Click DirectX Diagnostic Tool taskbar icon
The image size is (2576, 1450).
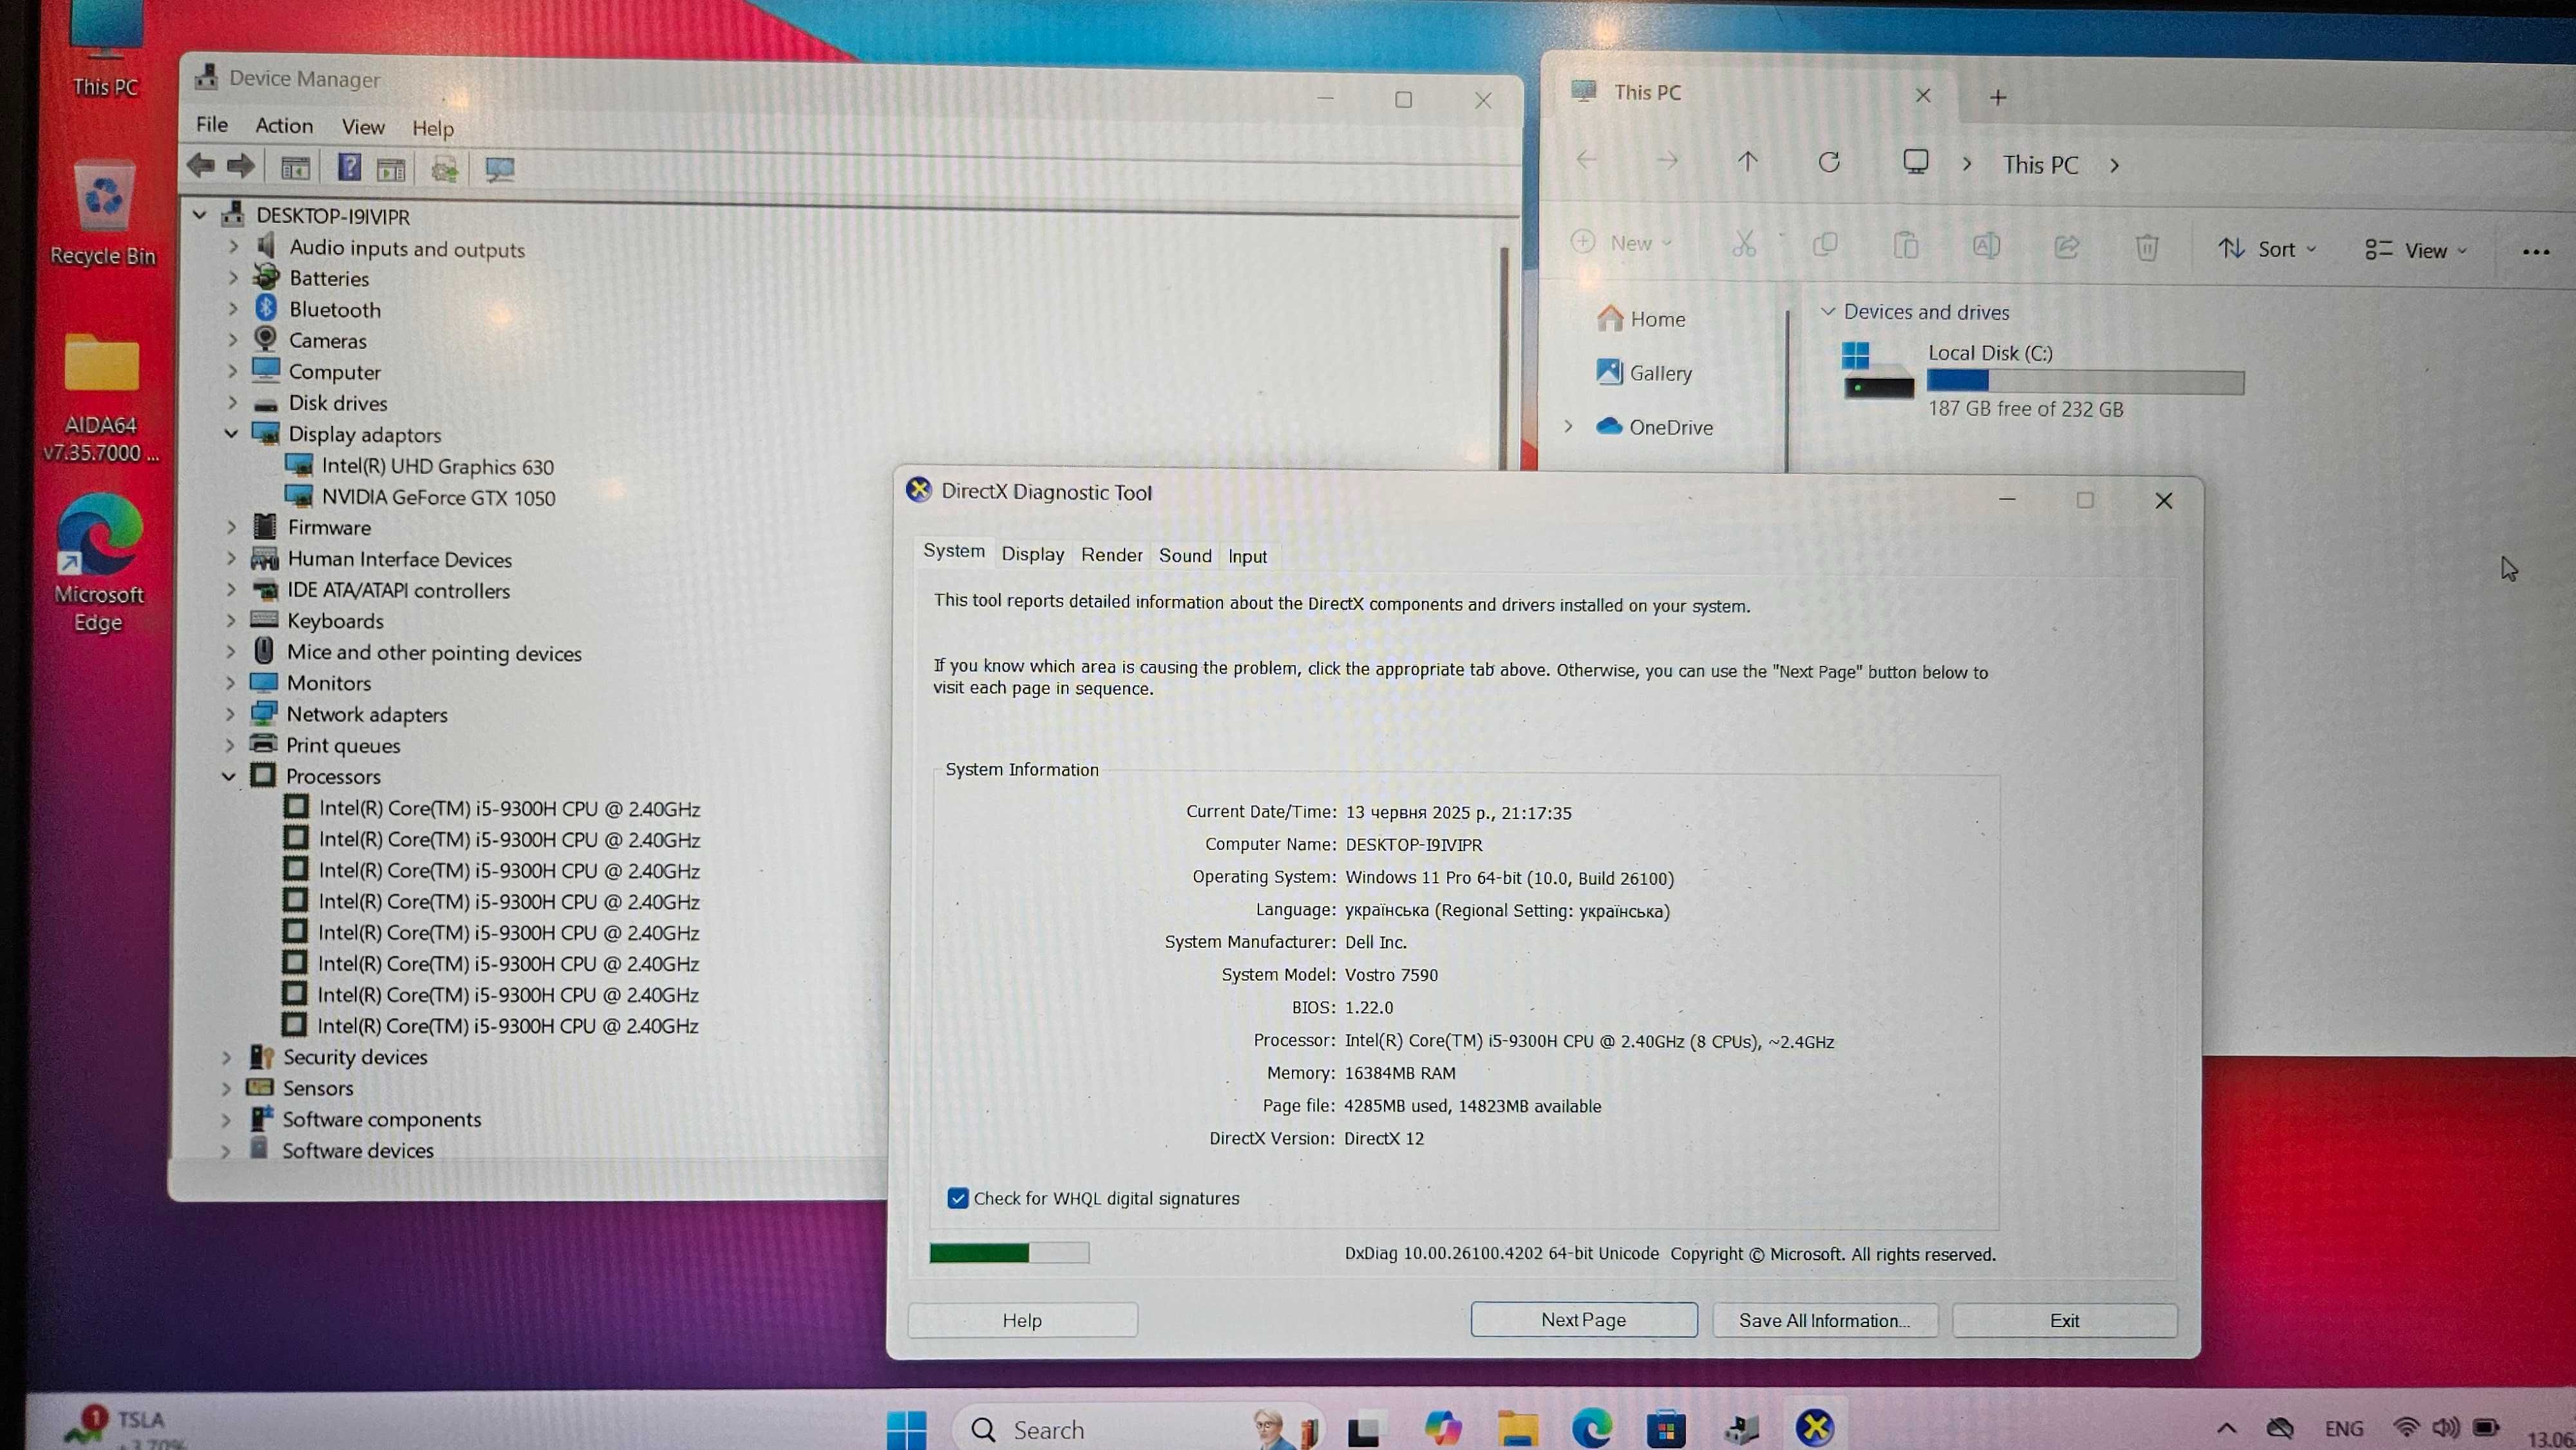click(1814, 1428)
